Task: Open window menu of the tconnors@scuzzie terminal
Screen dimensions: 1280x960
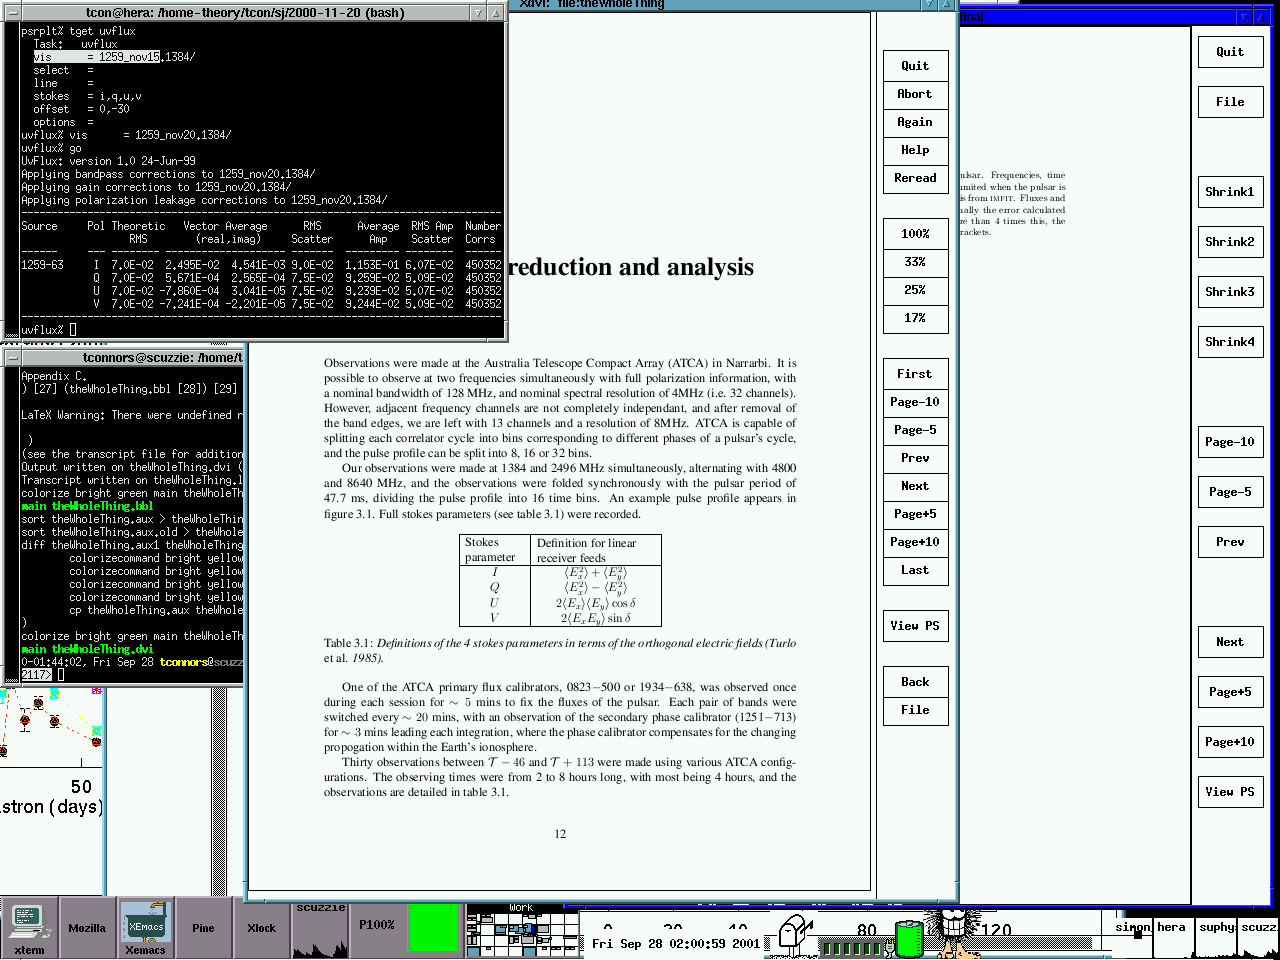Action: tap(12, 357)
